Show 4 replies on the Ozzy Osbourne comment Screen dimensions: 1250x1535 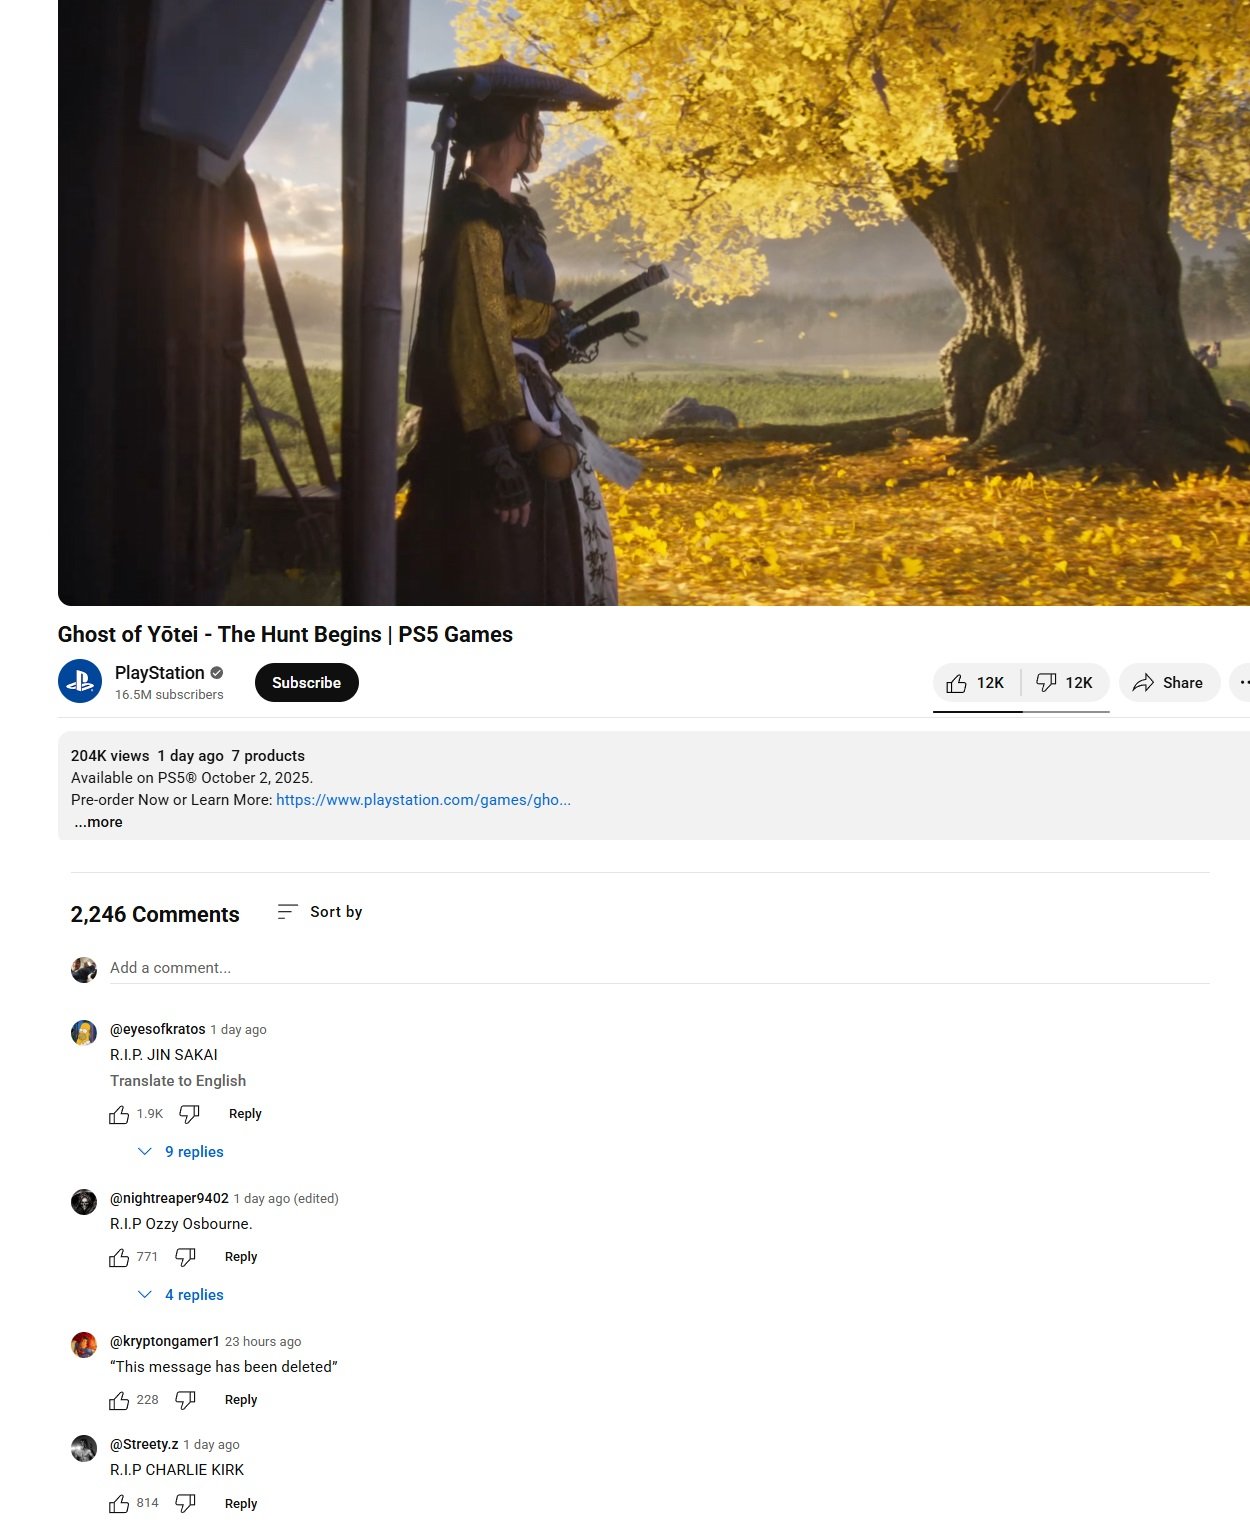tap(181, 1294)
